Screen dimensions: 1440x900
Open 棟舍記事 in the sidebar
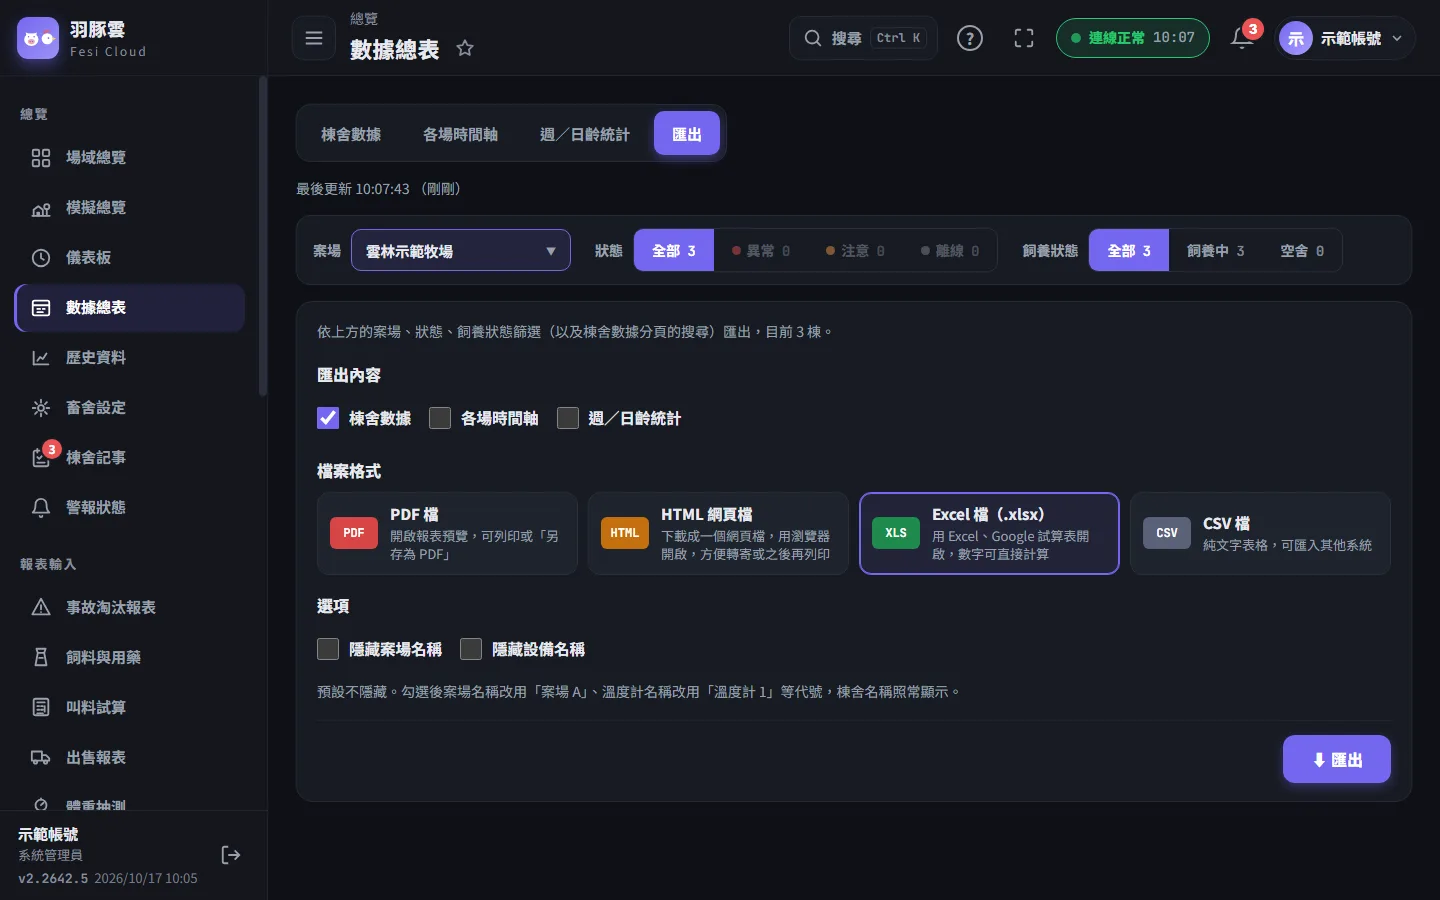130,458
